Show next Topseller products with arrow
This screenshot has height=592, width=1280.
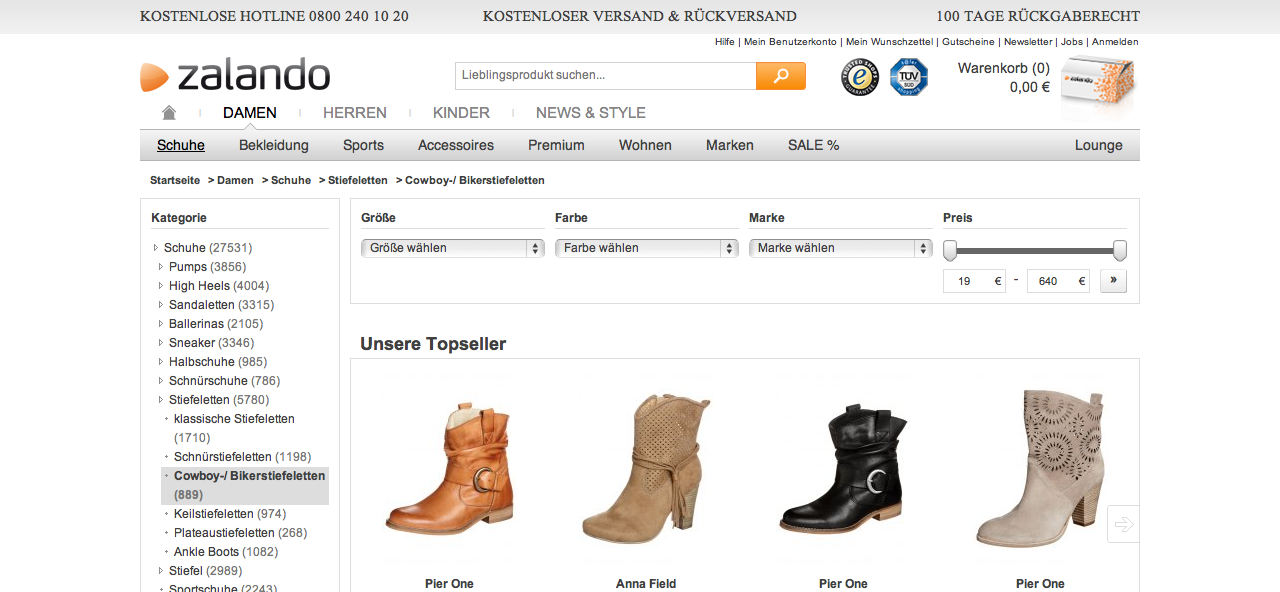1123,524
